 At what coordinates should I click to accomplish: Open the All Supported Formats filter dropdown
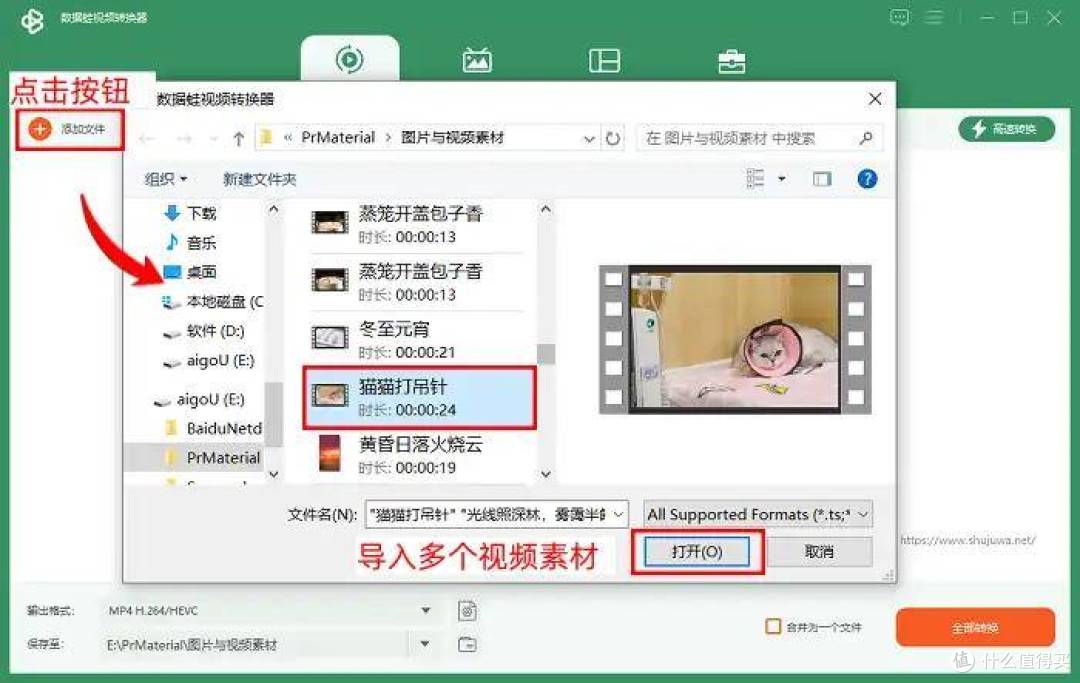pyautogui.click(x=758, y=514)
